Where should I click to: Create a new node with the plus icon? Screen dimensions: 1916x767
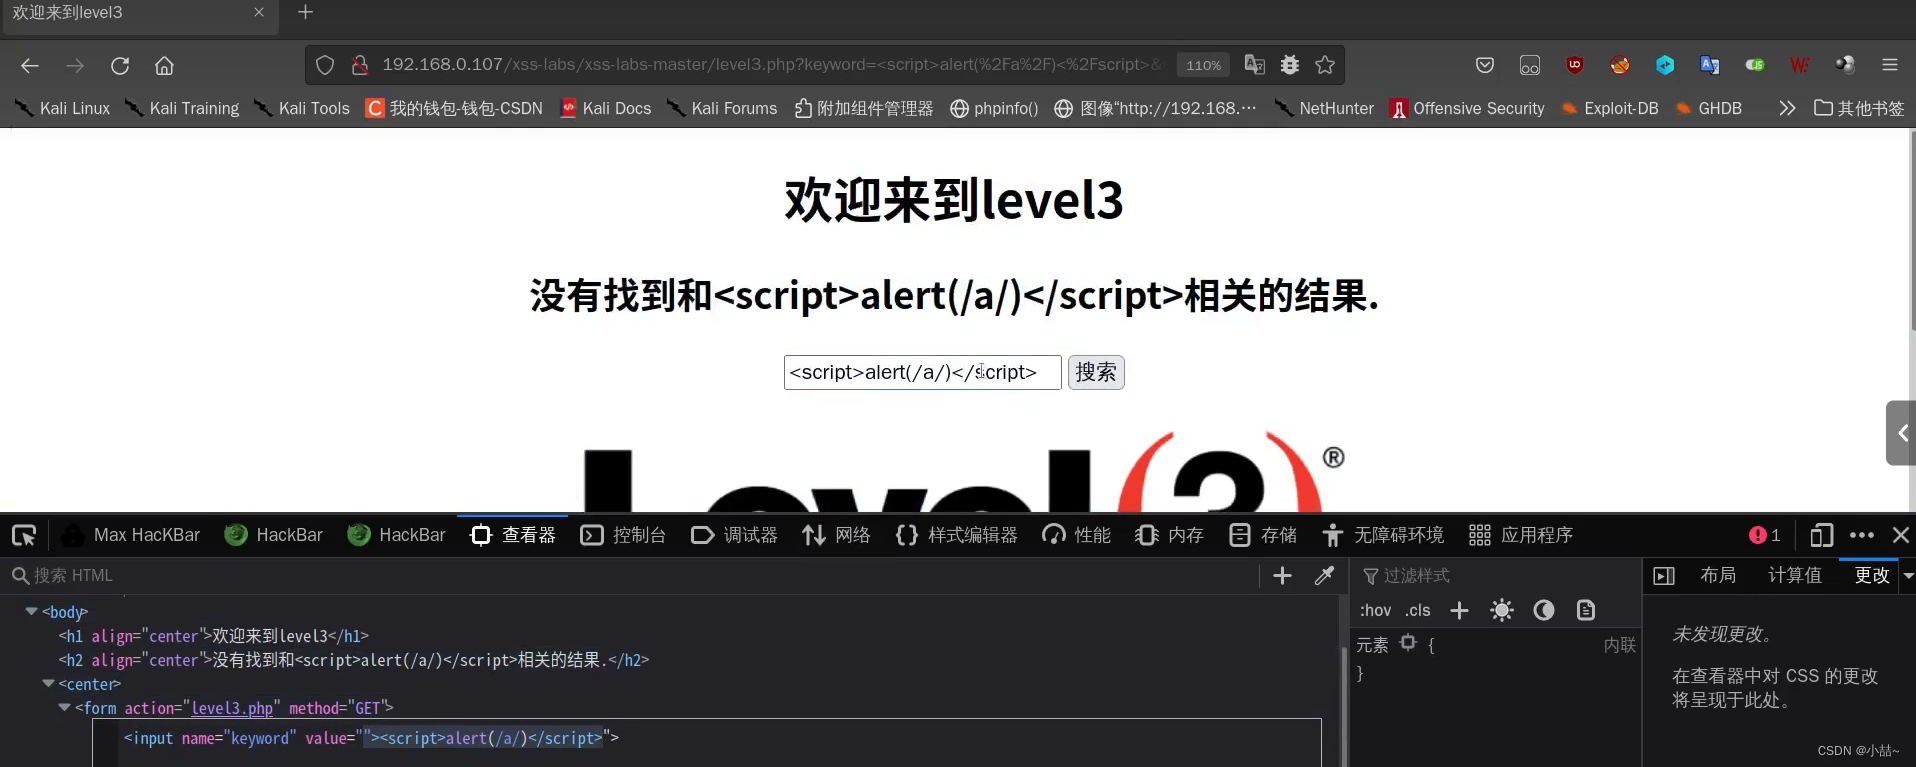tap(1282, 576)
